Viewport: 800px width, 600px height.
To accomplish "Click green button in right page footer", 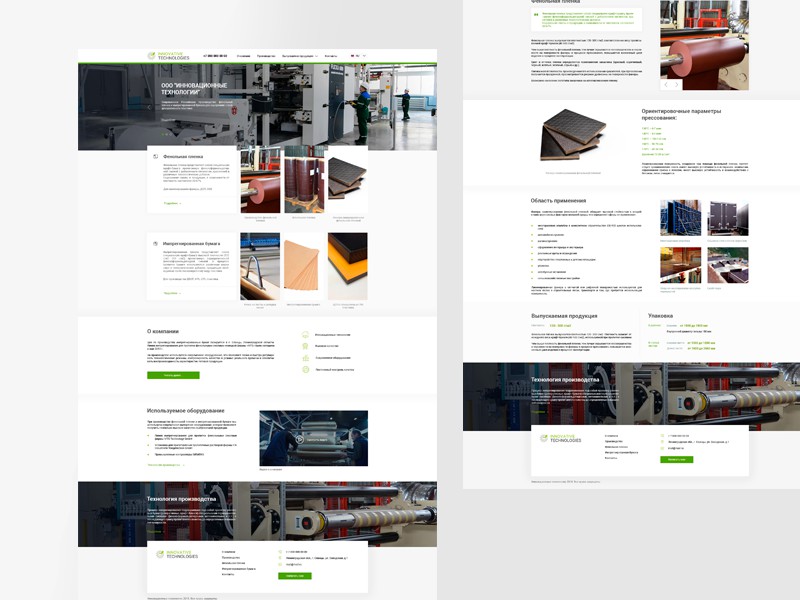I will (677, 460).
